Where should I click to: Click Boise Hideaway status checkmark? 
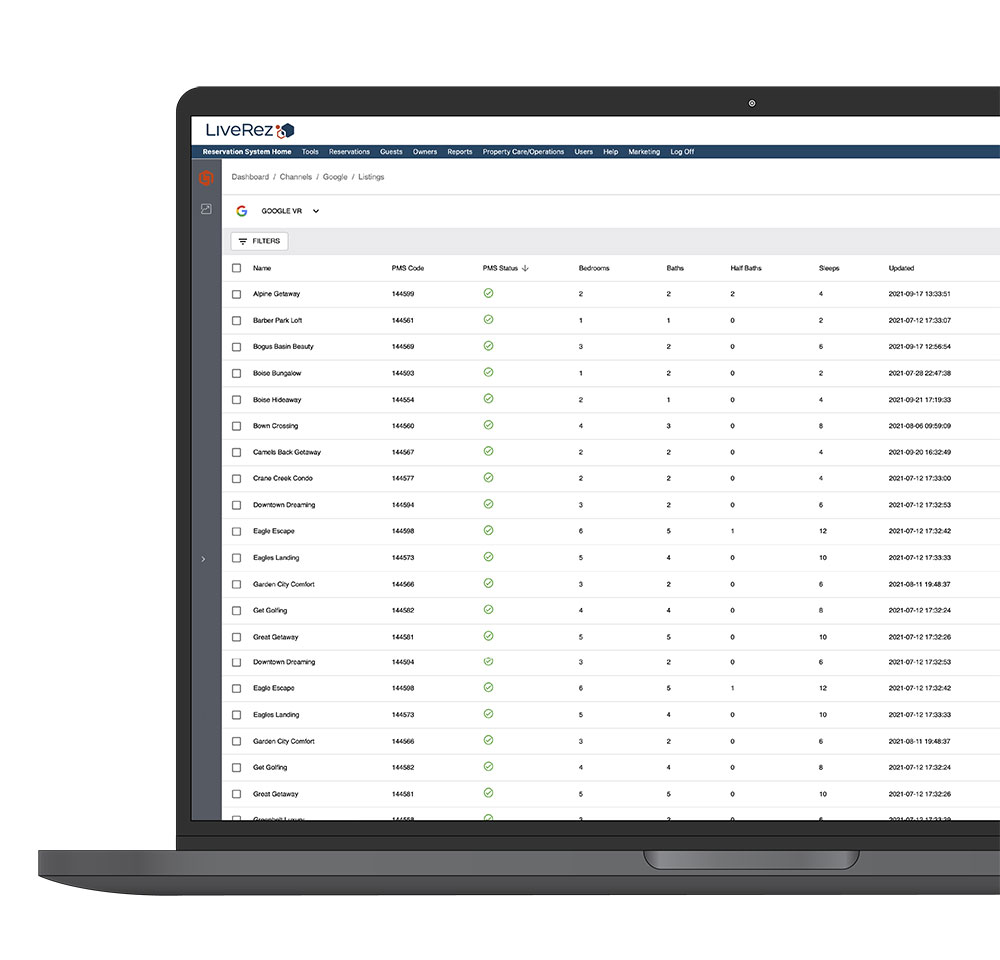click(x=489, y=399)
